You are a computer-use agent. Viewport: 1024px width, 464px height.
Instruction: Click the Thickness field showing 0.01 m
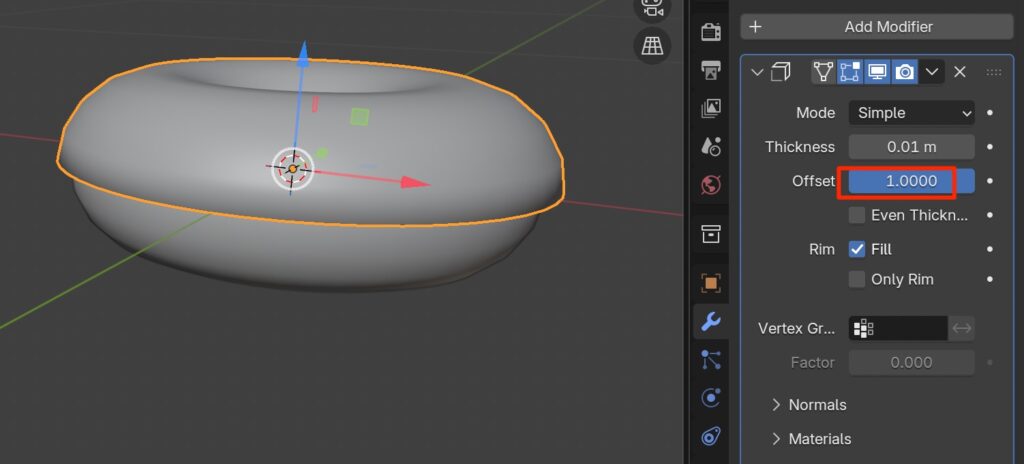(911, 147)
